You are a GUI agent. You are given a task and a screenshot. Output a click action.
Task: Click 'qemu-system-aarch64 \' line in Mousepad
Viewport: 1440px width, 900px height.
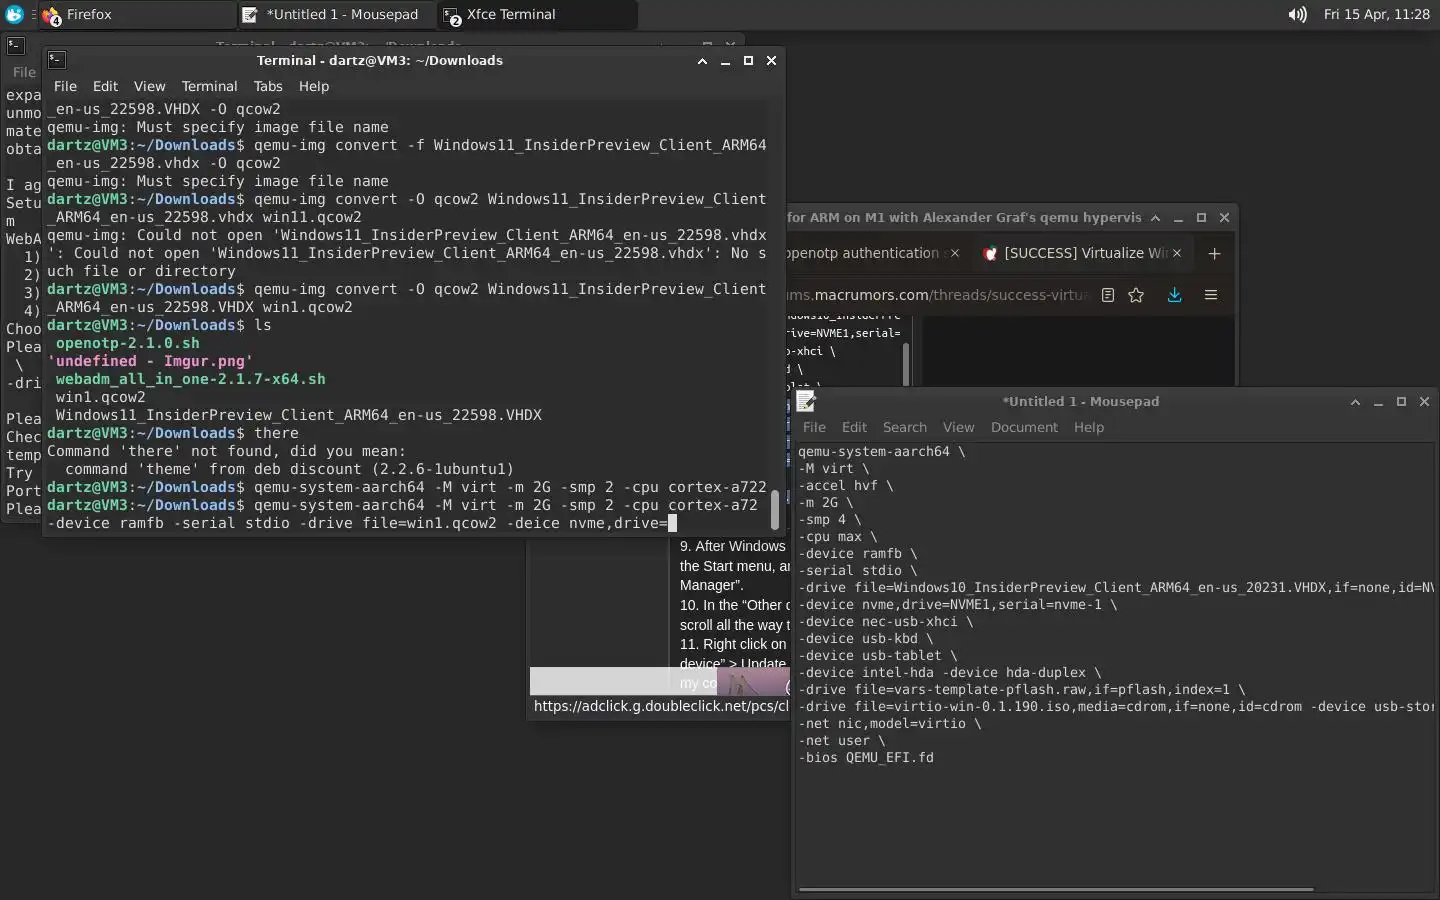882,452
